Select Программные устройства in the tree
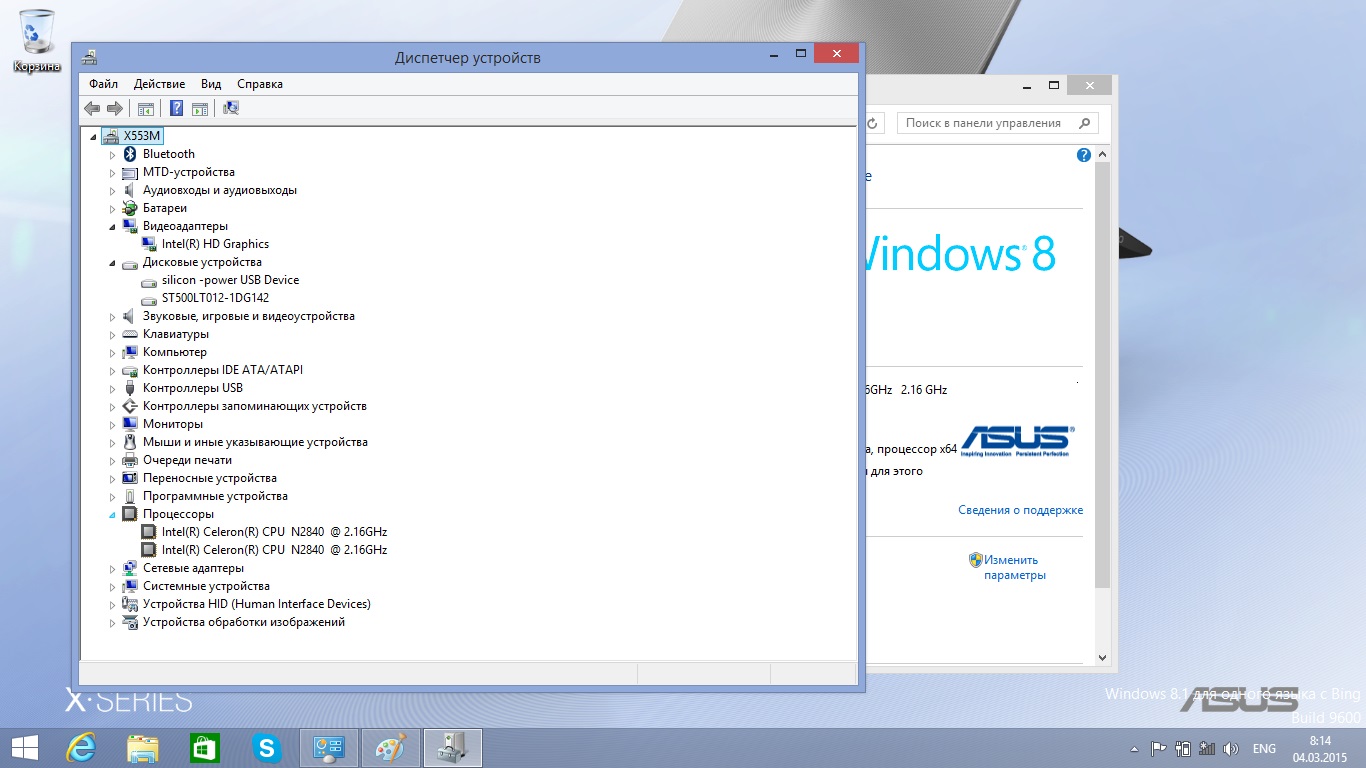Viewport: 1366px width, 768px height. coord(215,496)
